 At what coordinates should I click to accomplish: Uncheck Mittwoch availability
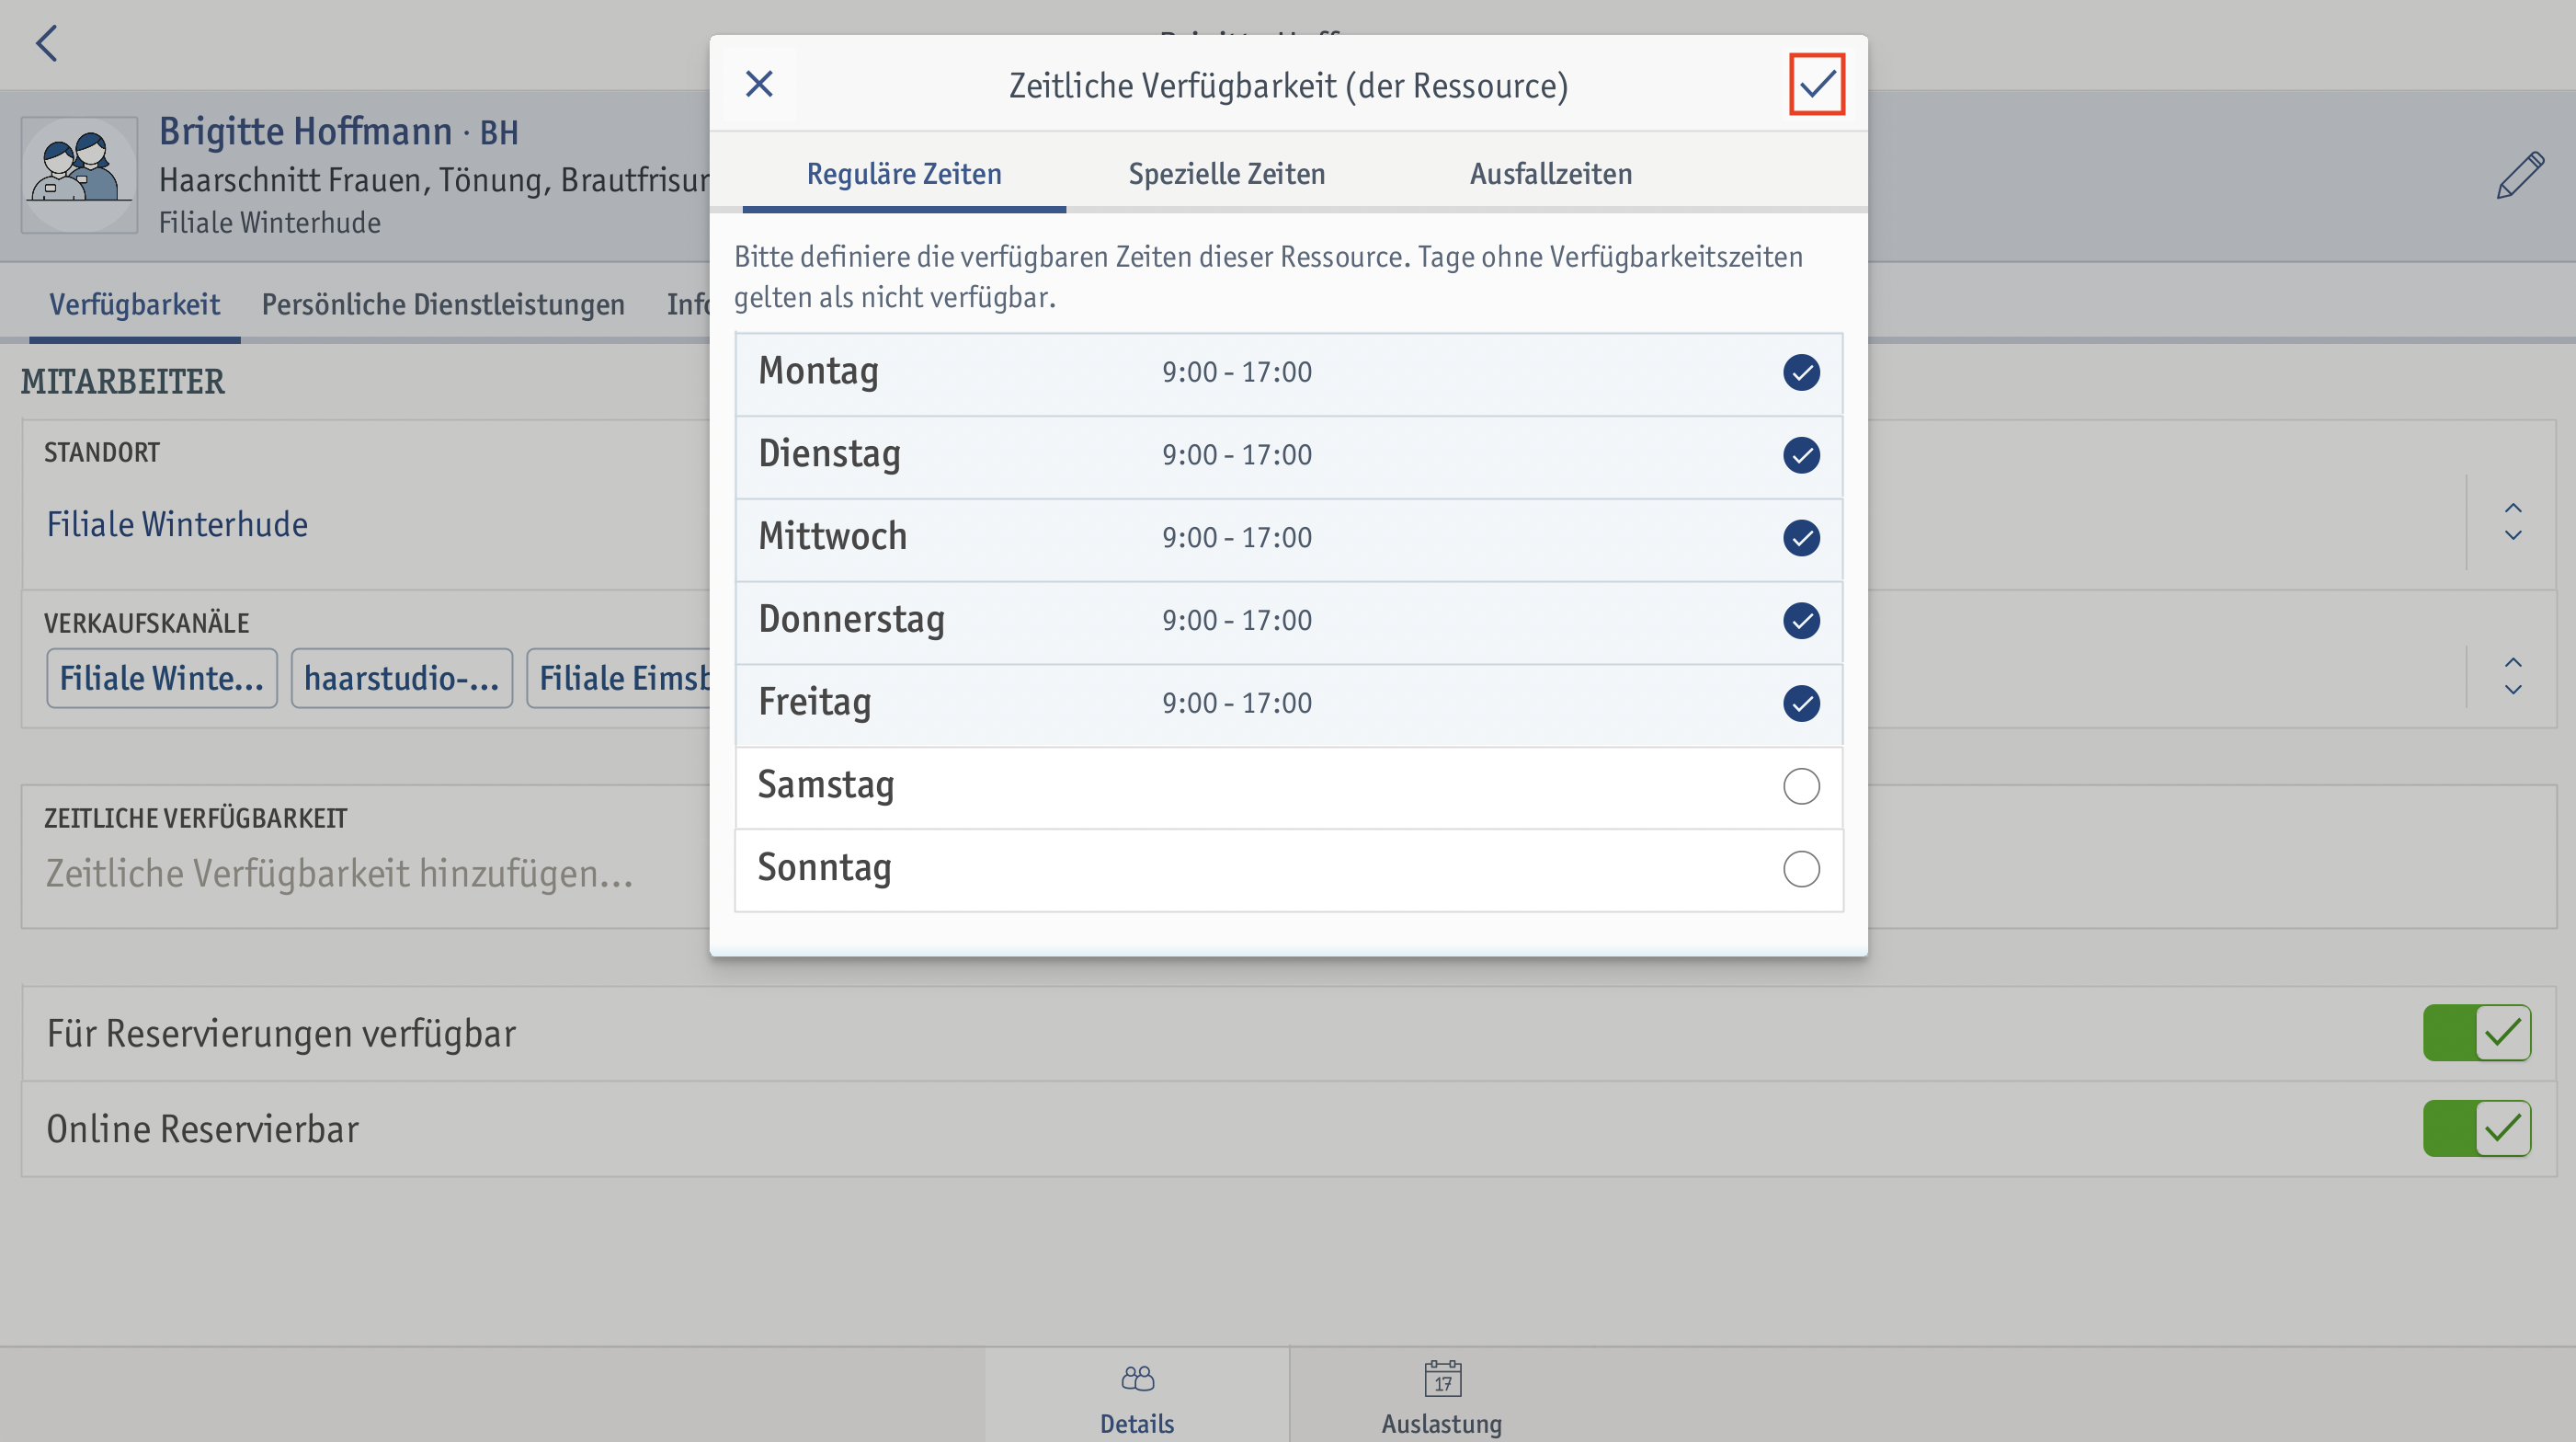[1801, 538]
